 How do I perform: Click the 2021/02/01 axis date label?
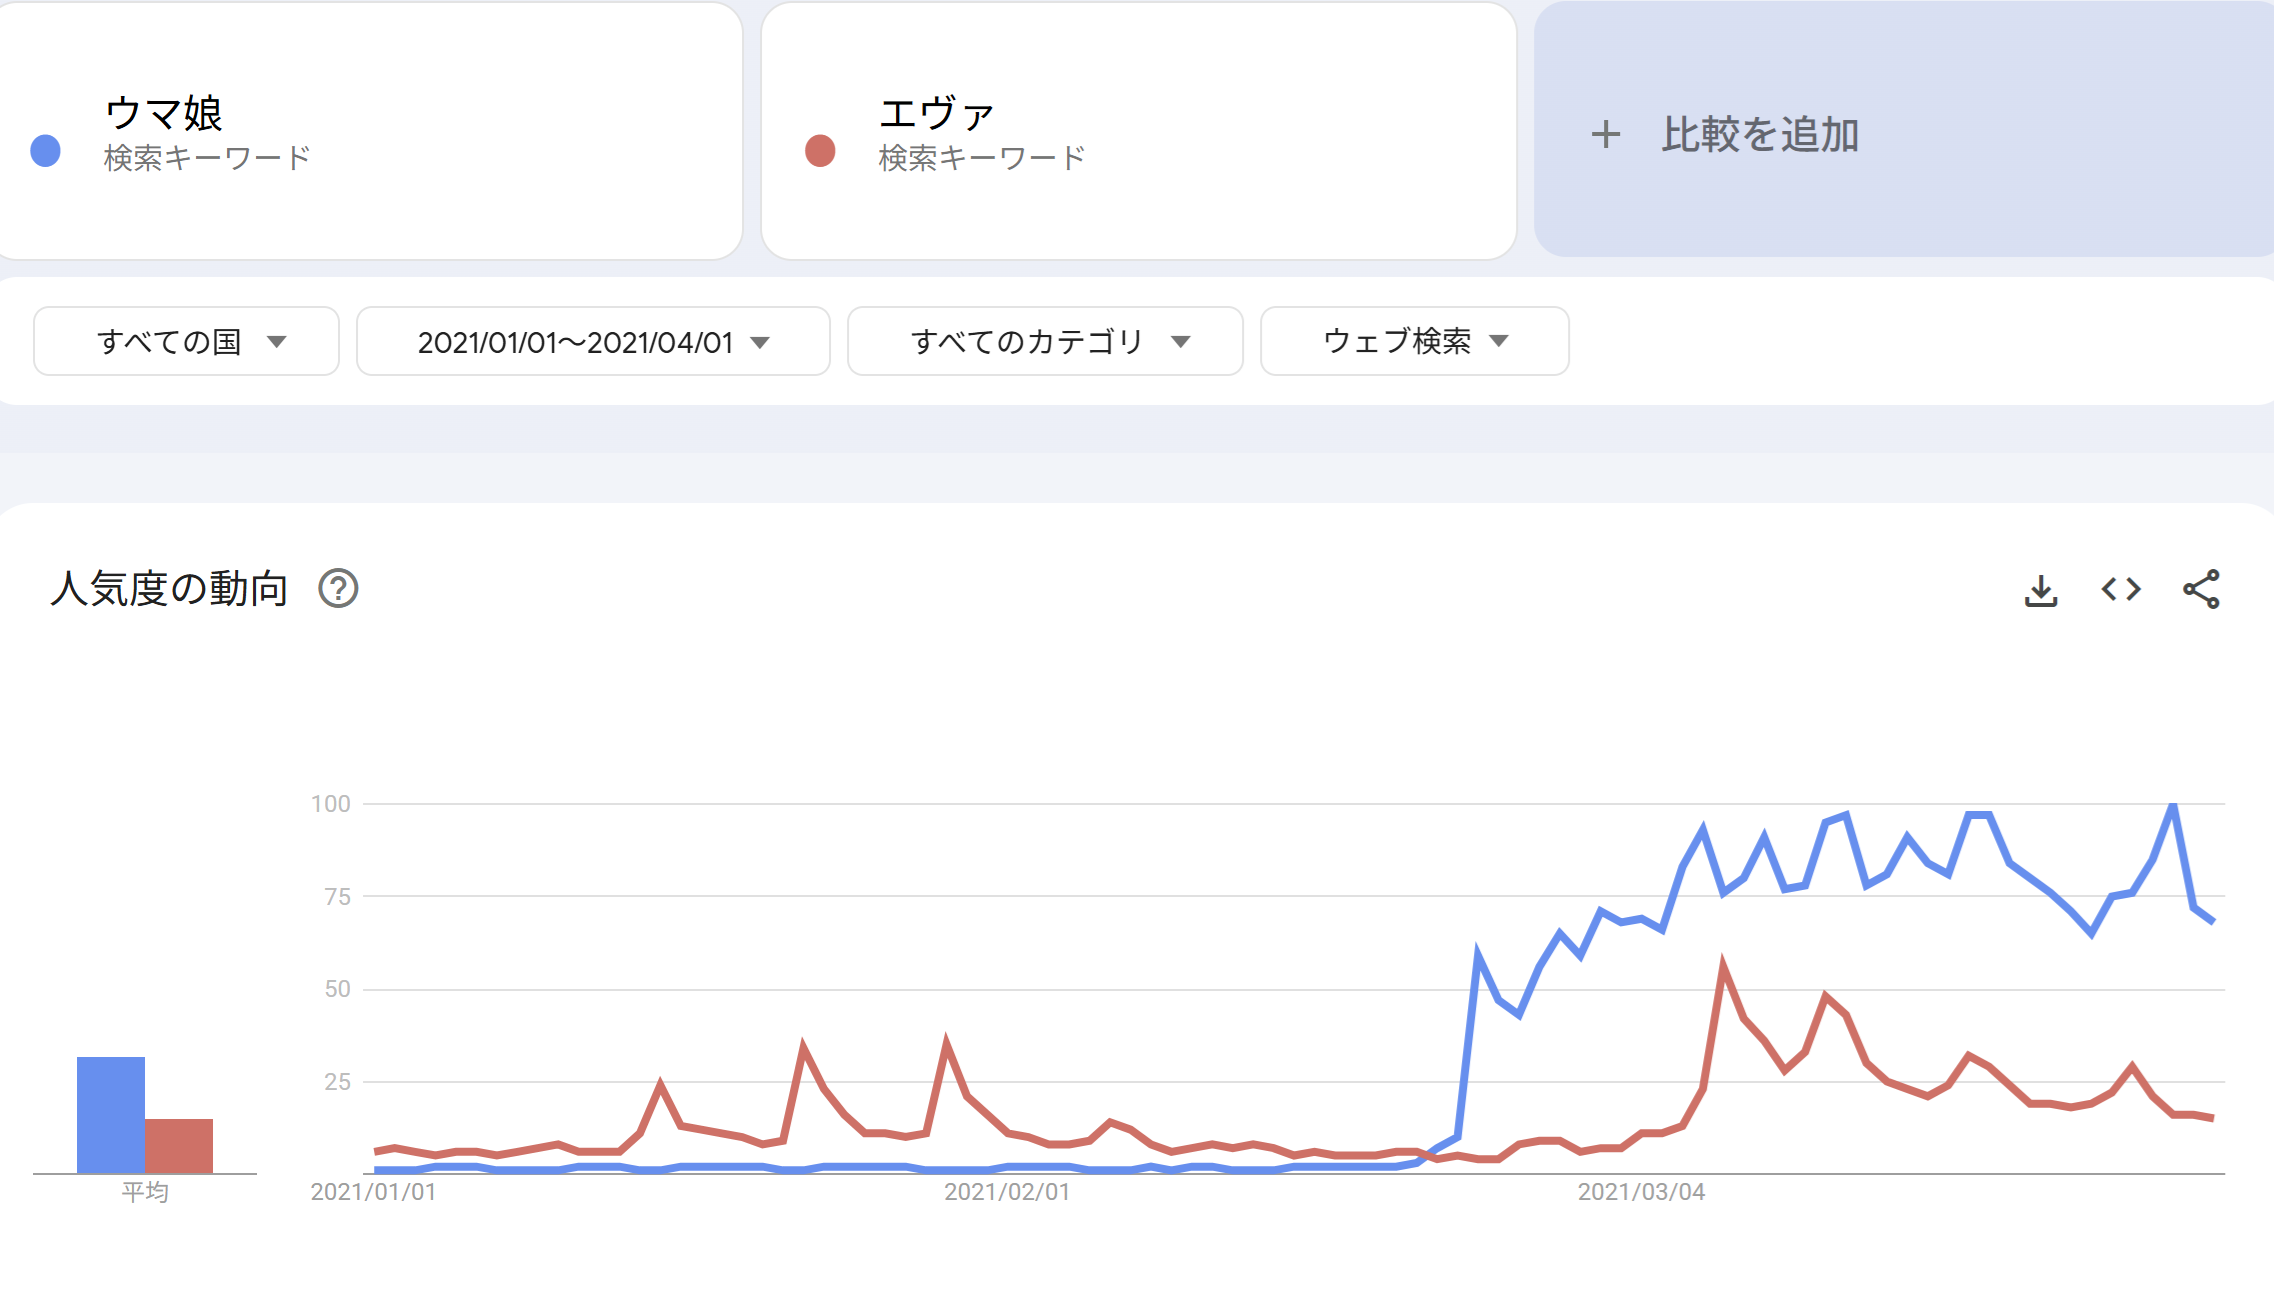click(1007, 1192)
